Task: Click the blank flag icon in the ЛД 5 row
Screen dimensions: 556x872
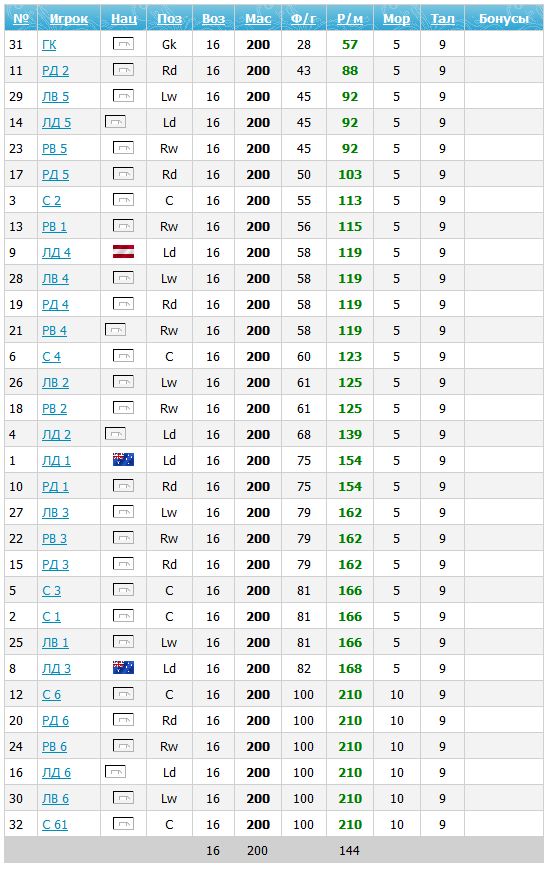Action: point(116,122)
